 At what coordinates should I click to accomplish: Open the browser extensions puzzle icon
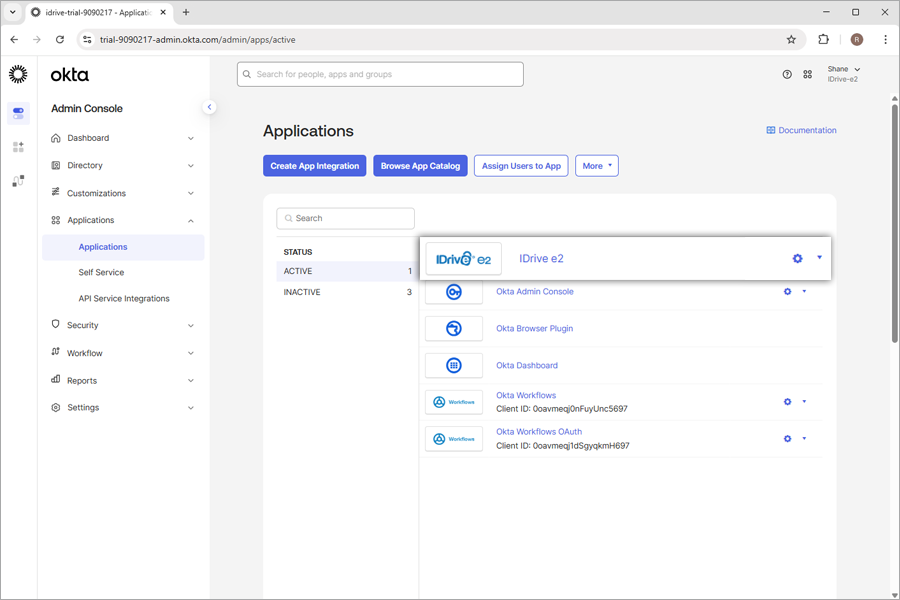[x=823, y=40]
